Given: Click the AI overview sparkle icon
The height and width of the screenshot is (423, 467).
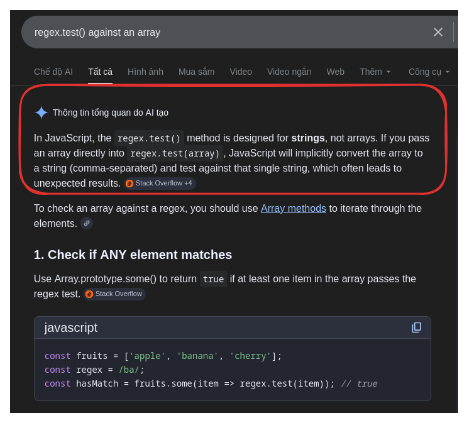Looking at the screenshot, I should click(41, 113).
